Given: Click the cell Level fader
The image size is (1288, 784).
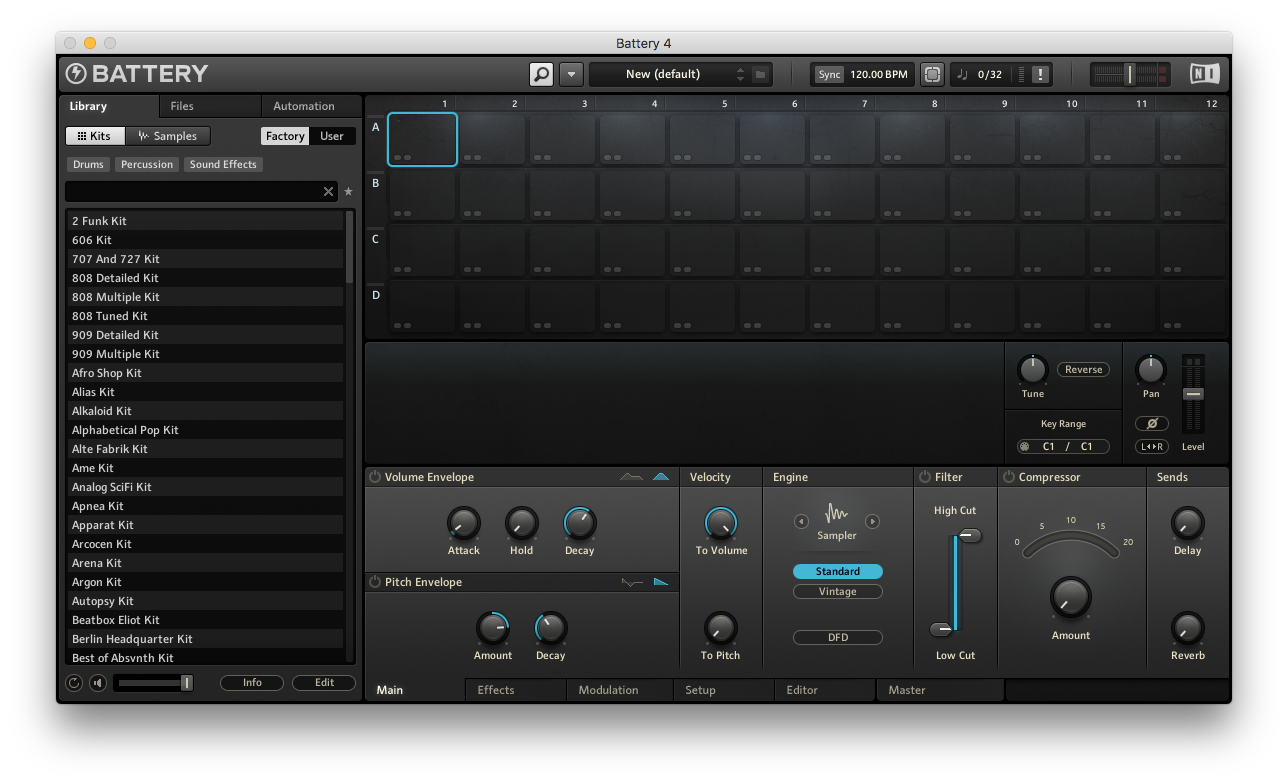Looking at the screenshot, I should tap(1193, 394).
